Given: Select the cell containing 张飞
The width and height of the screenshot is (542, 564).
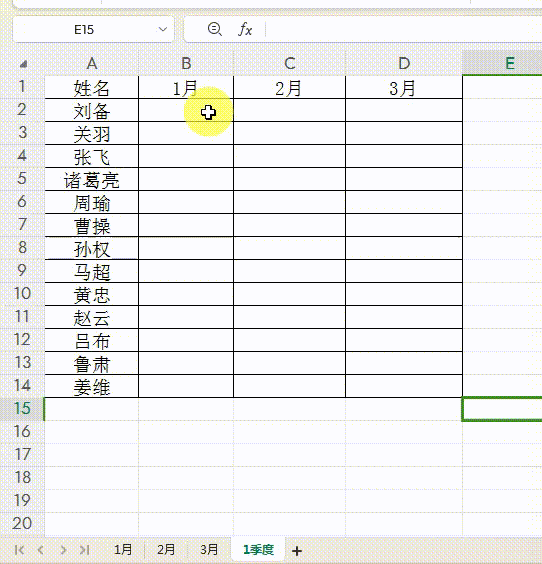Looking at the screenshot, I should click(92, 156).
